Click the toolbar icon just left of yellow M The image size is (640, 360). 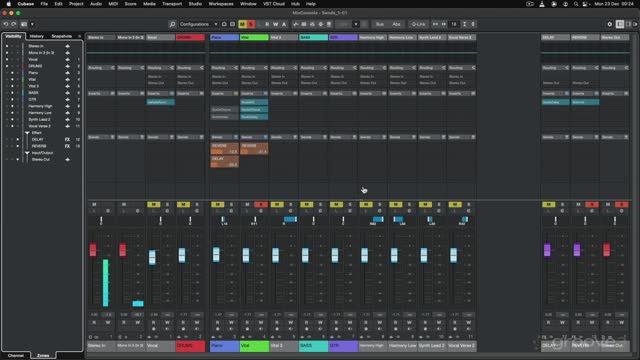coord(233,24)
